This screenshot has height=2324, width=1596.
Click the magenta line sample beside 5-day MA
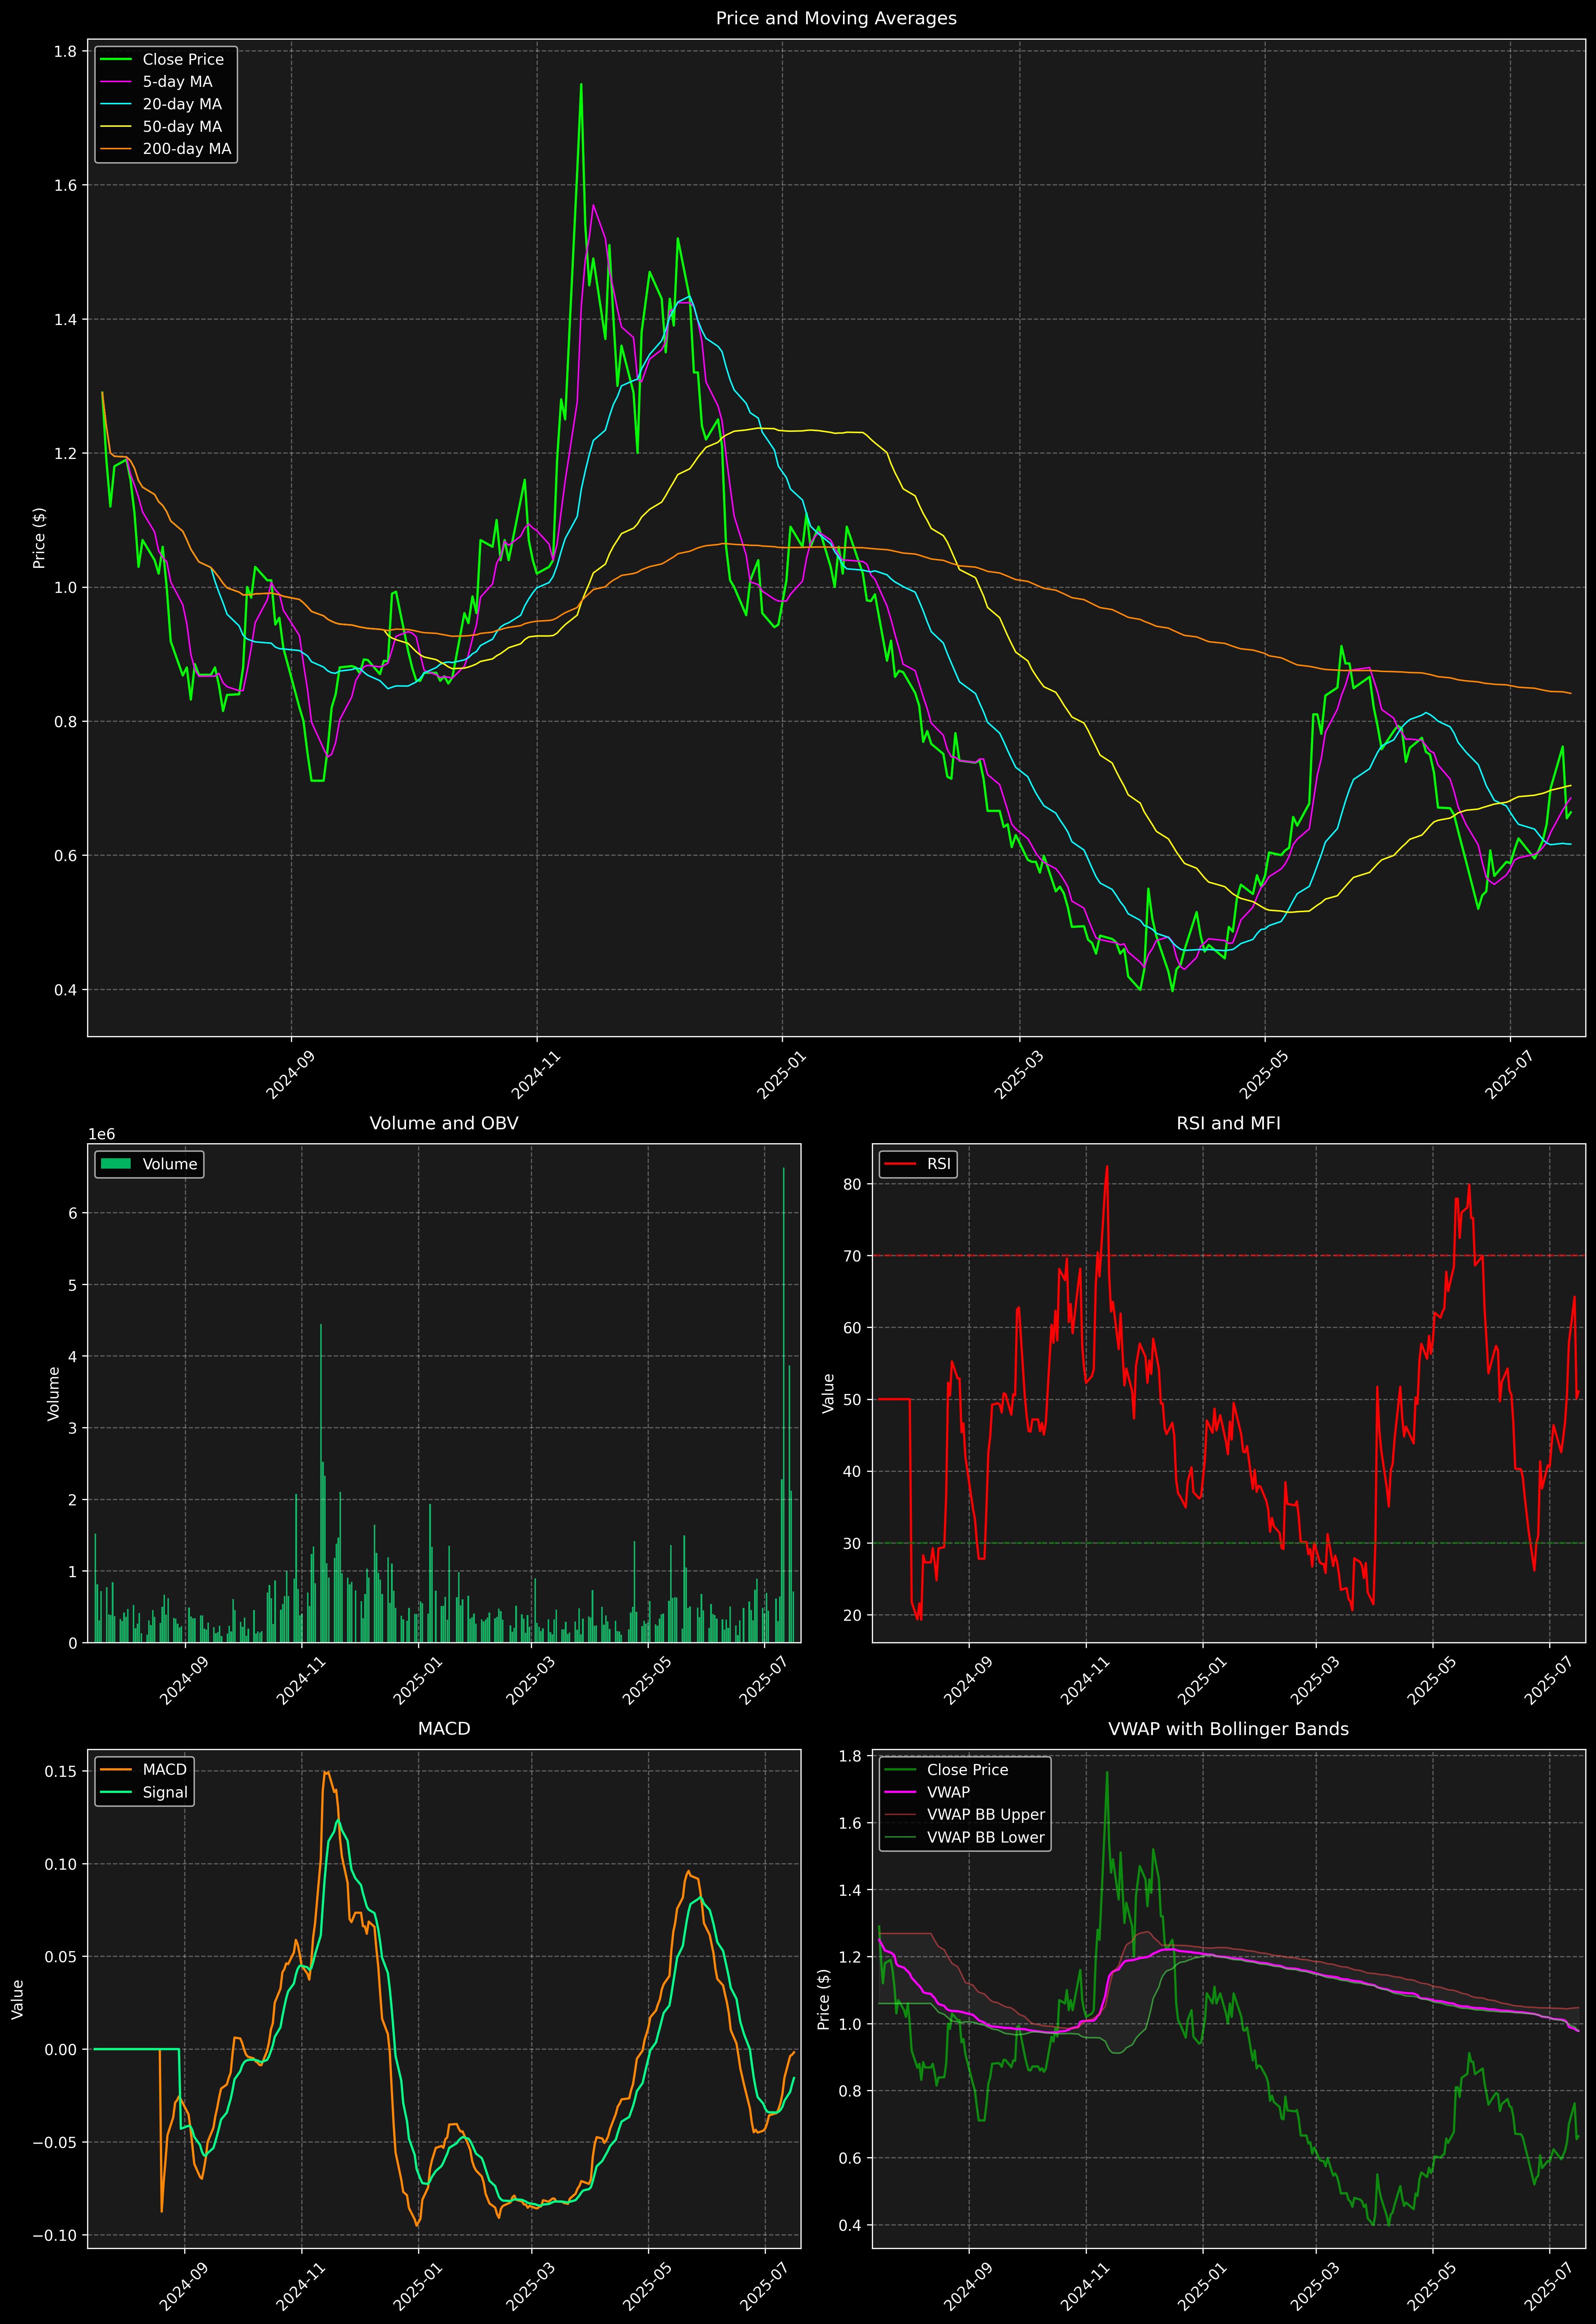point(116,82)
